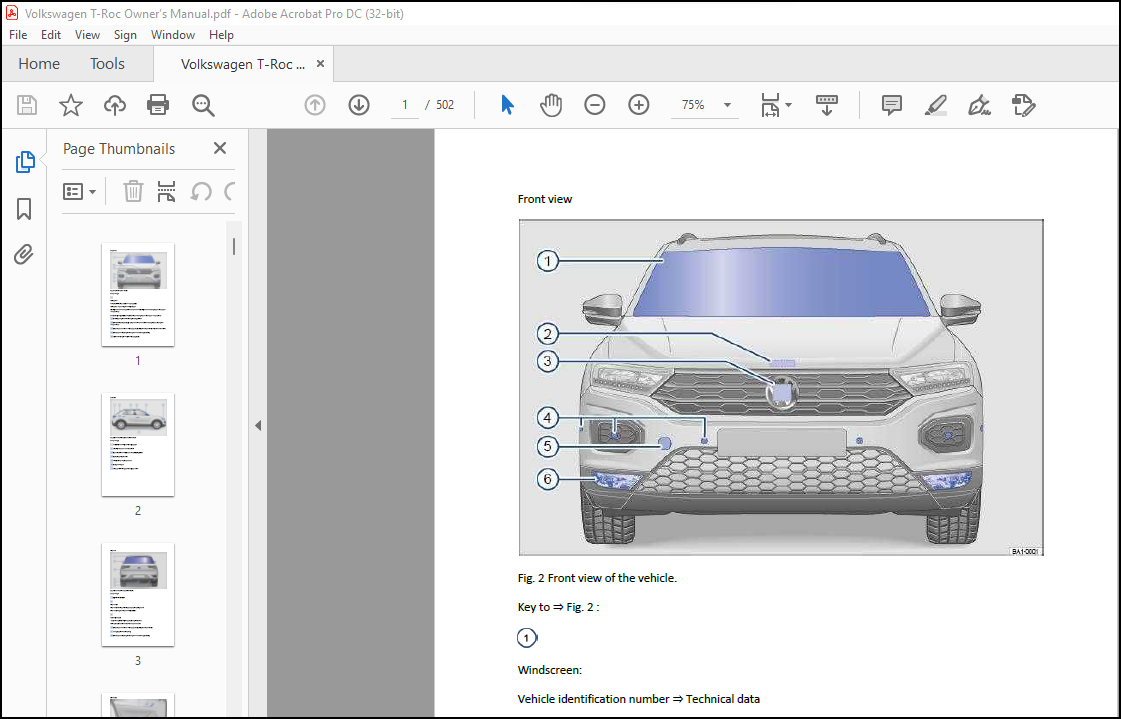The height and width of the screenshot is (719, 1121).
Task: Select page 3 thumbnail
Action: [x=138, y=595]
